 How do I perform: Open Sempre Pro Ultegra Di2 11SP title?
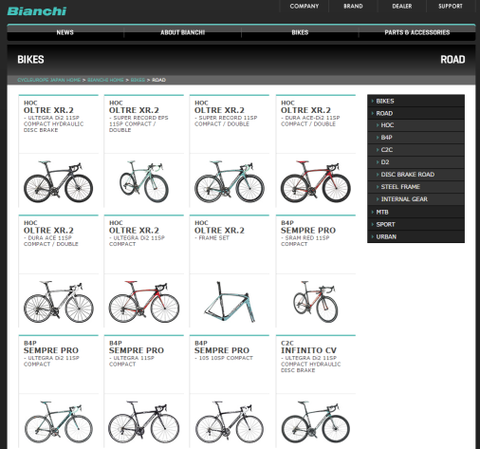tap(51, 350)
